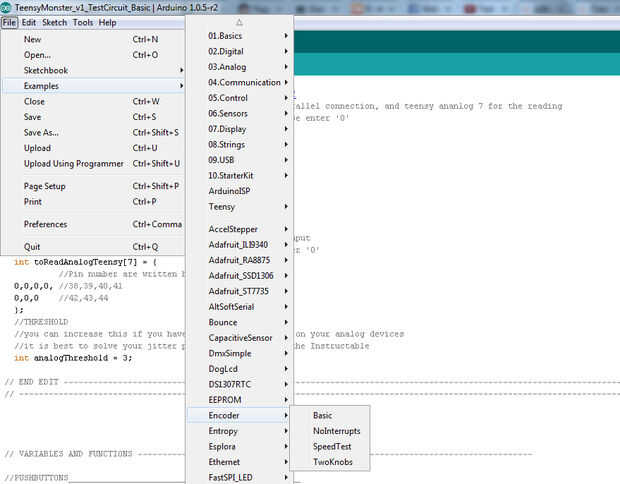The image size is (620, 484).
Task: Choose Save As... menu entry
Action: click(x=93, y=132)
